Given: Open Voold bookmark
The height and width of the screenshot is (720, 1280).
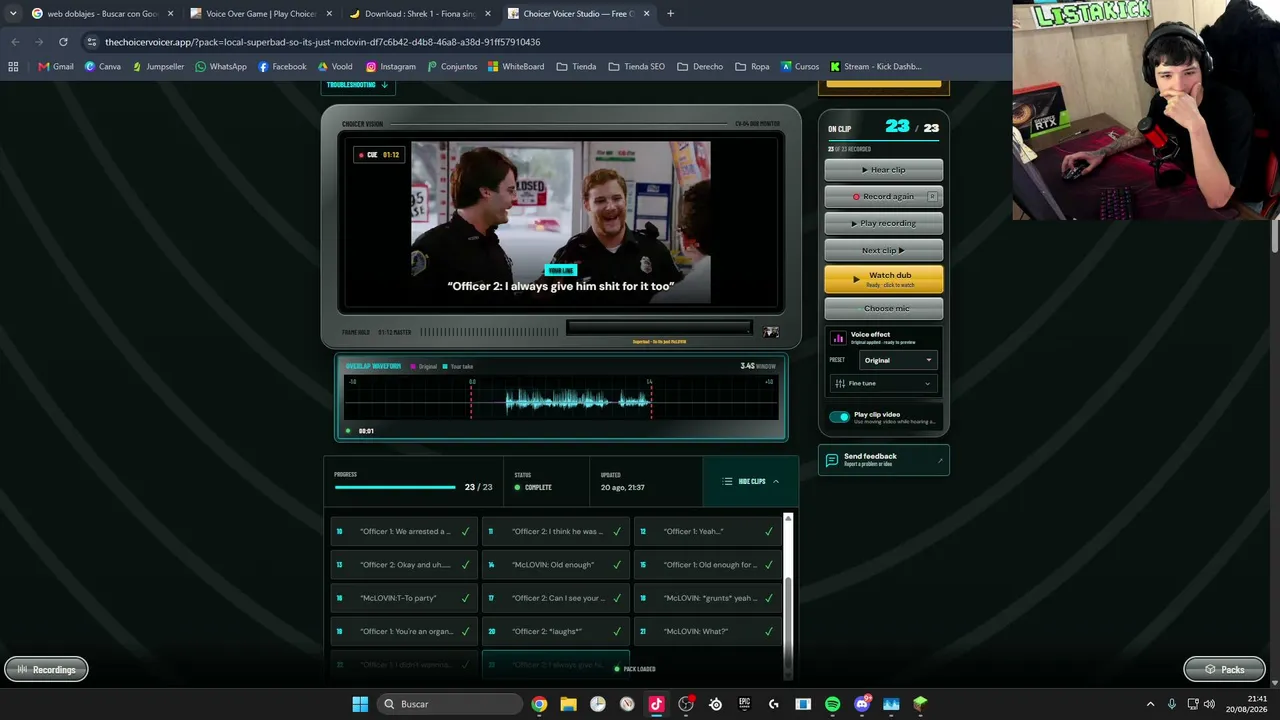Looking at the screenshot, I should point(335,67).
